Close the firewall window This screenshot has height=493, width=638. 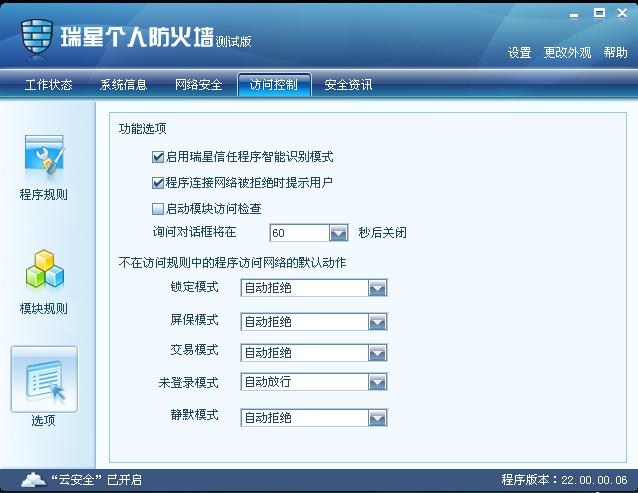click(622, 13)
